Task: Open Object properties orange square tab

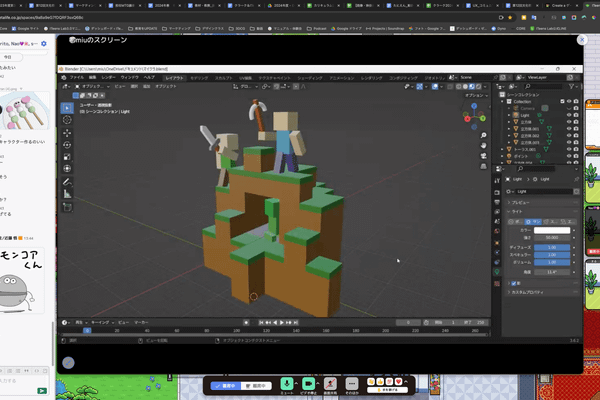Action: pyautogui.click(x=497, y=243)
